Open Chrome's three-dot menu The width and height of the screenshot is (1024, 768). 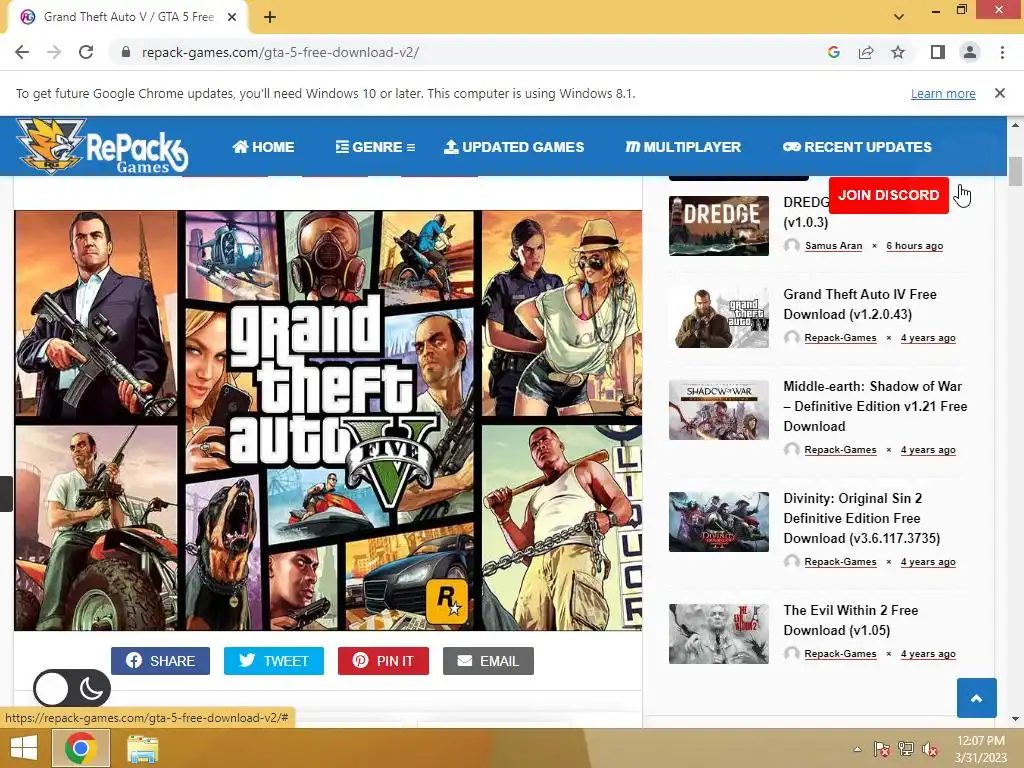1002,52
